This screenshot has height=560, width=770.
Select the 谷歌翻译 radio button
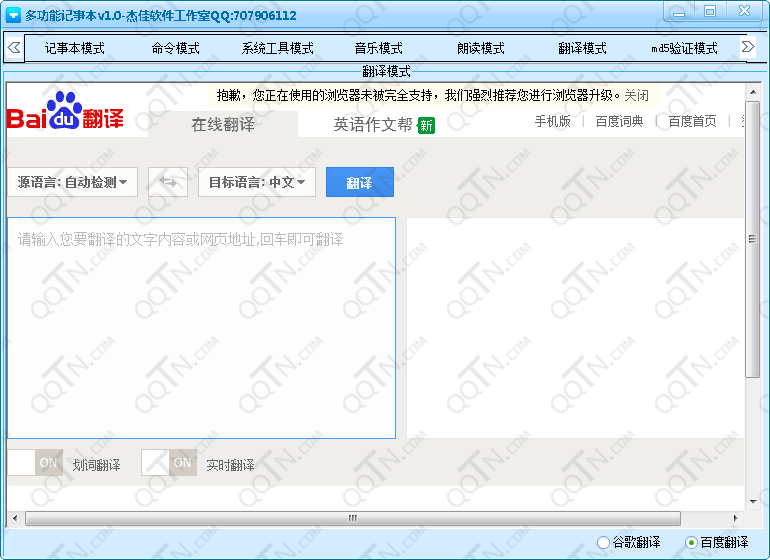point(603,542)
